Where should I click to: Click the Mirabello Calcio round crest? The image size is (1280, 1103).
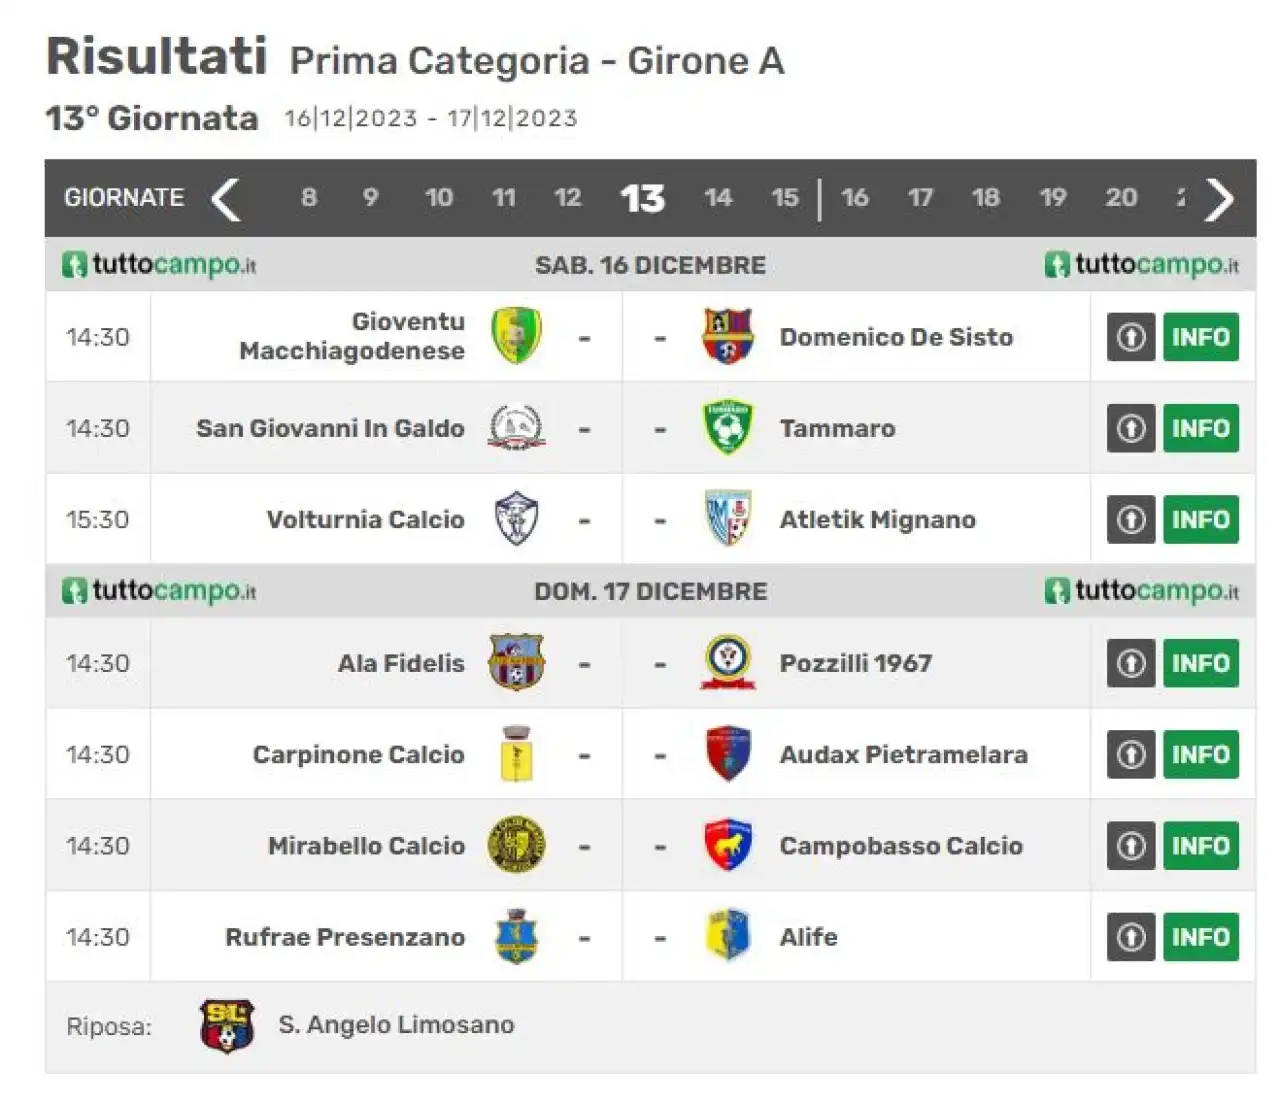click(x=516, y=845)
